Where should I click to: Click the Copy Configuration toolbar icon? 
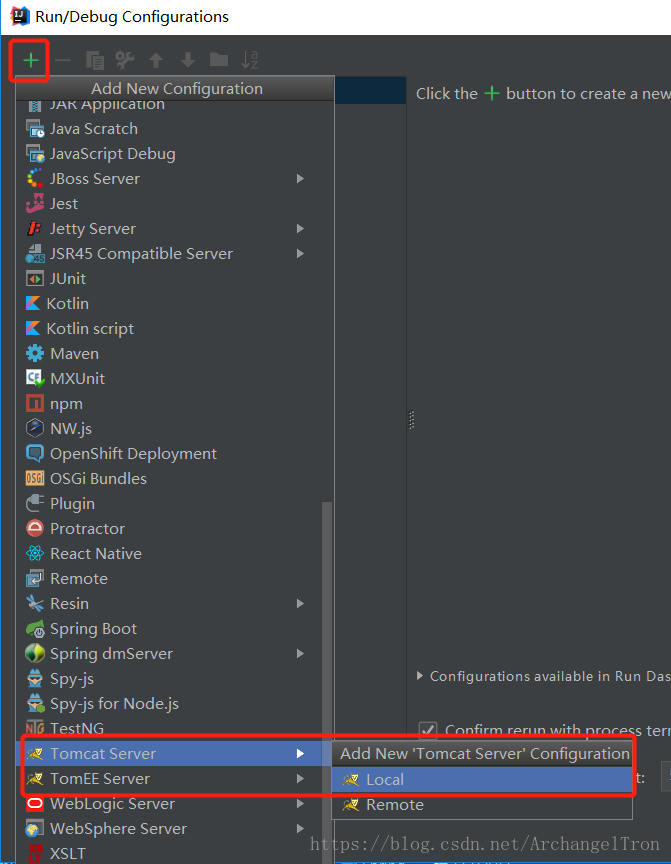95,60
